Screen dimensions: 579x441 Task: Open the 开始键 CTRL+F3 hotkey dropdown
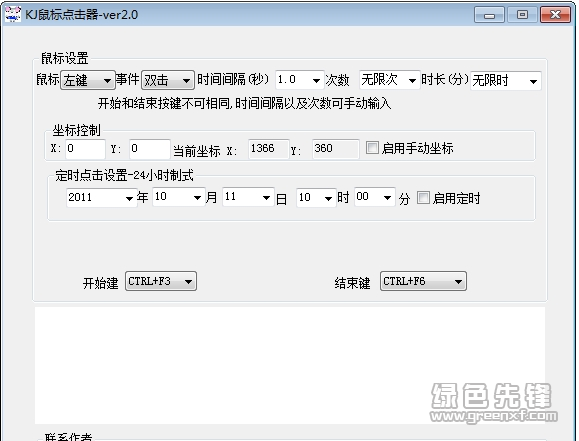(x=161, y=281)
